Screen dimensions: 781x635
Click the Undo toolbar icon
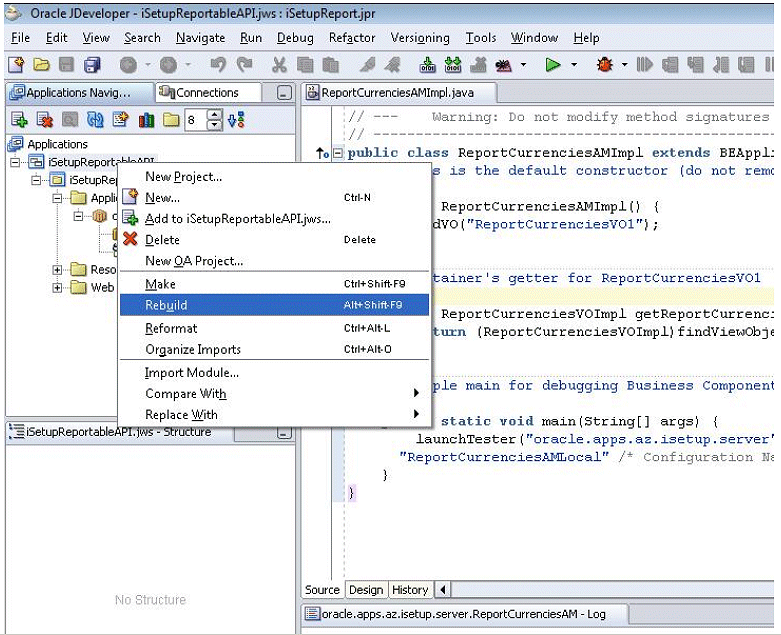(x=218, y=65)
